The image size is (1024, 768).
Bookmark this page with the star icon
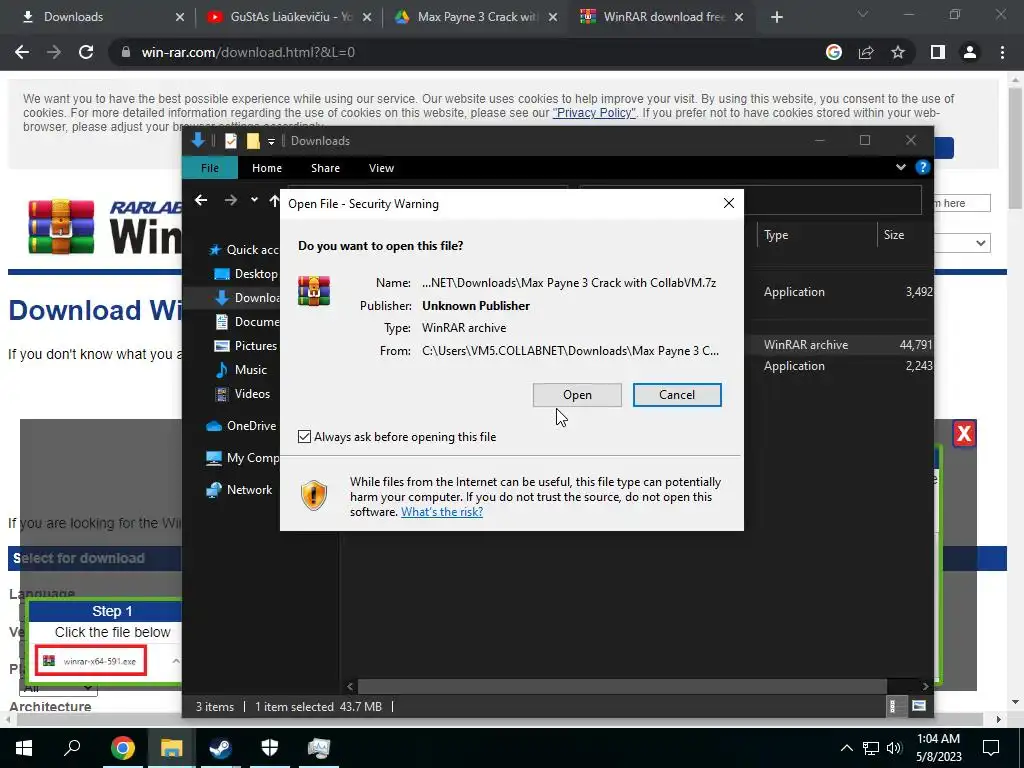tap(898, 52)
